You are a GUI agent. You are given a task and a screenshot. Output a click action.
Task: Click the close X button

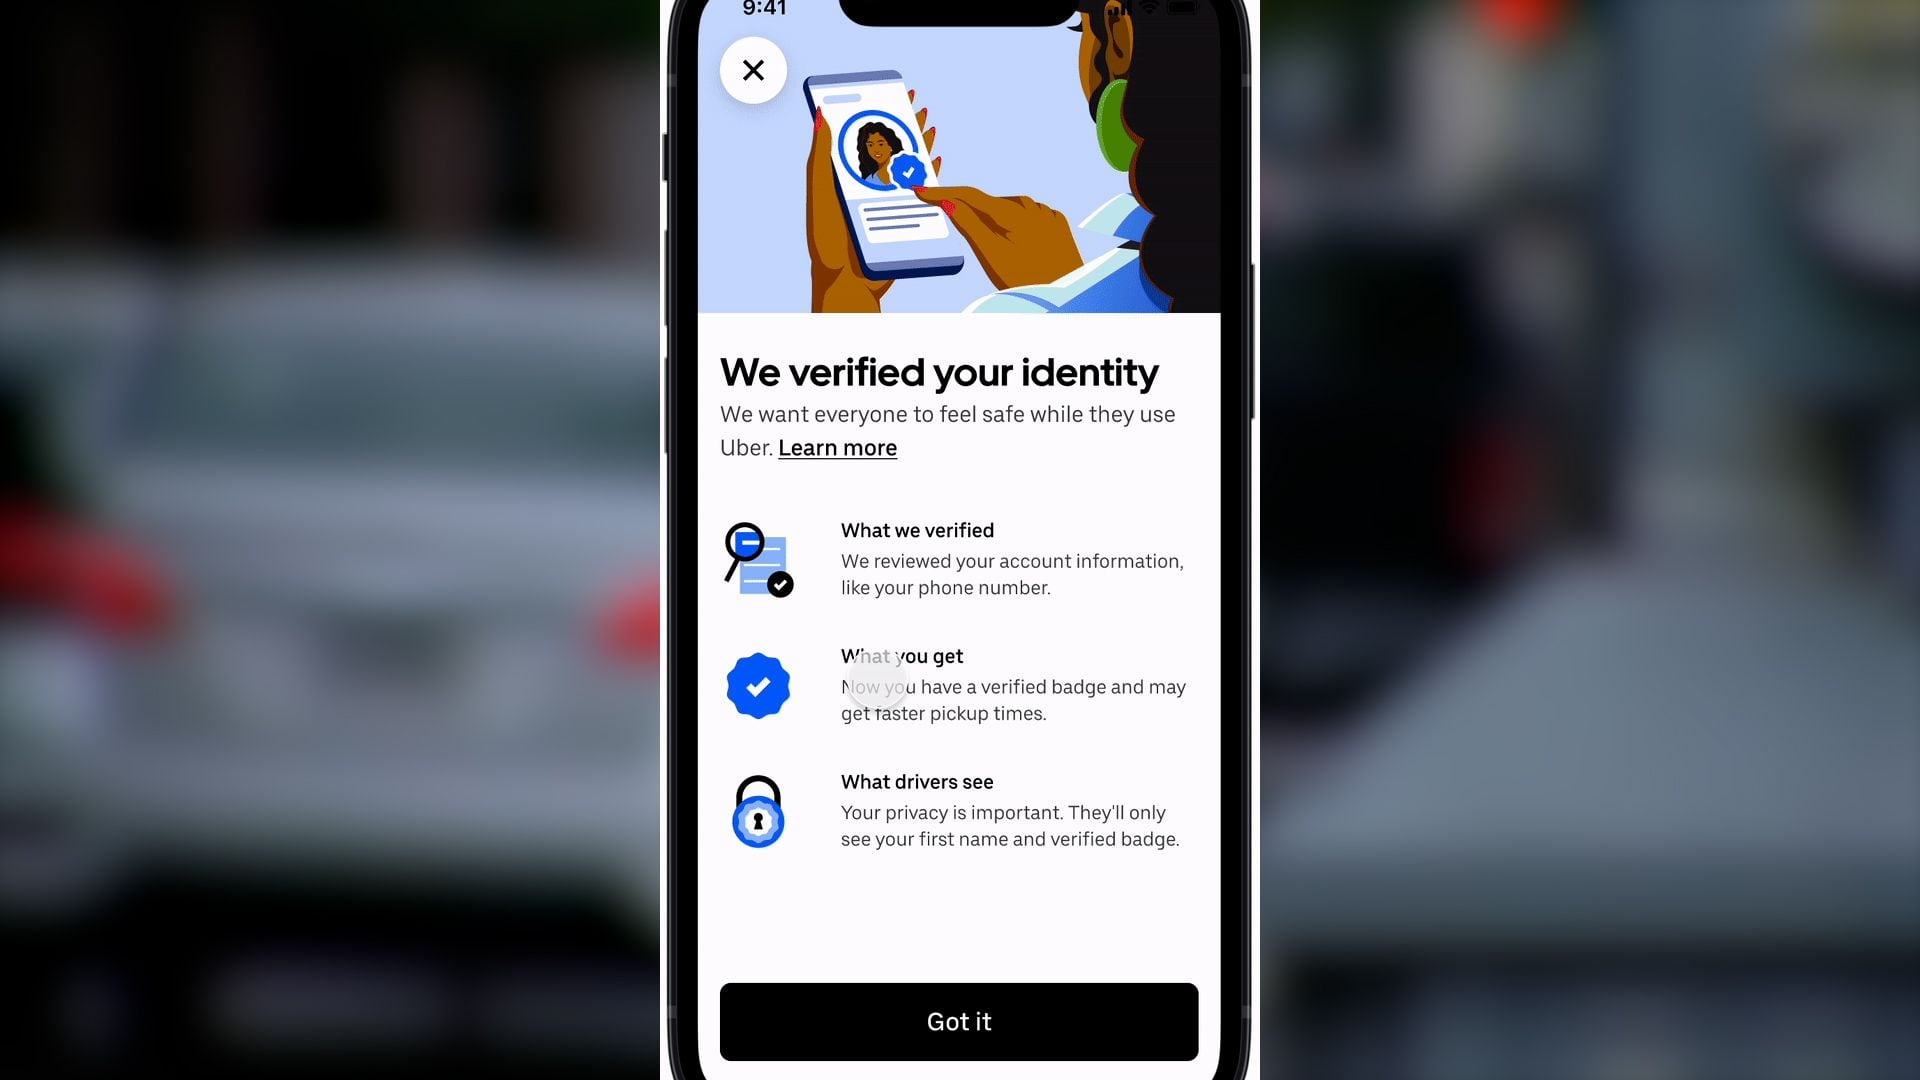(x=752, y=69)
